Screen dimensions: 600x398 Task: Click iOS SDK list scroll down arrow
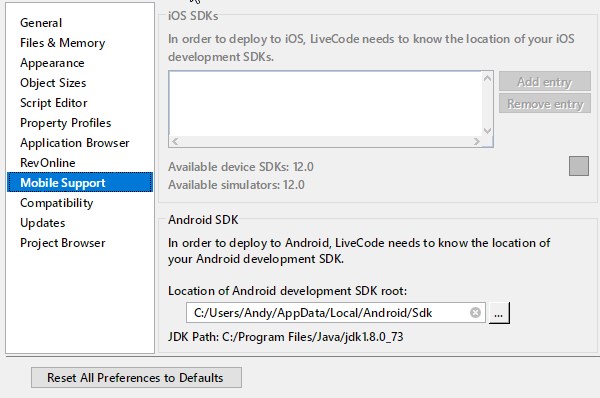click(487, 130)
